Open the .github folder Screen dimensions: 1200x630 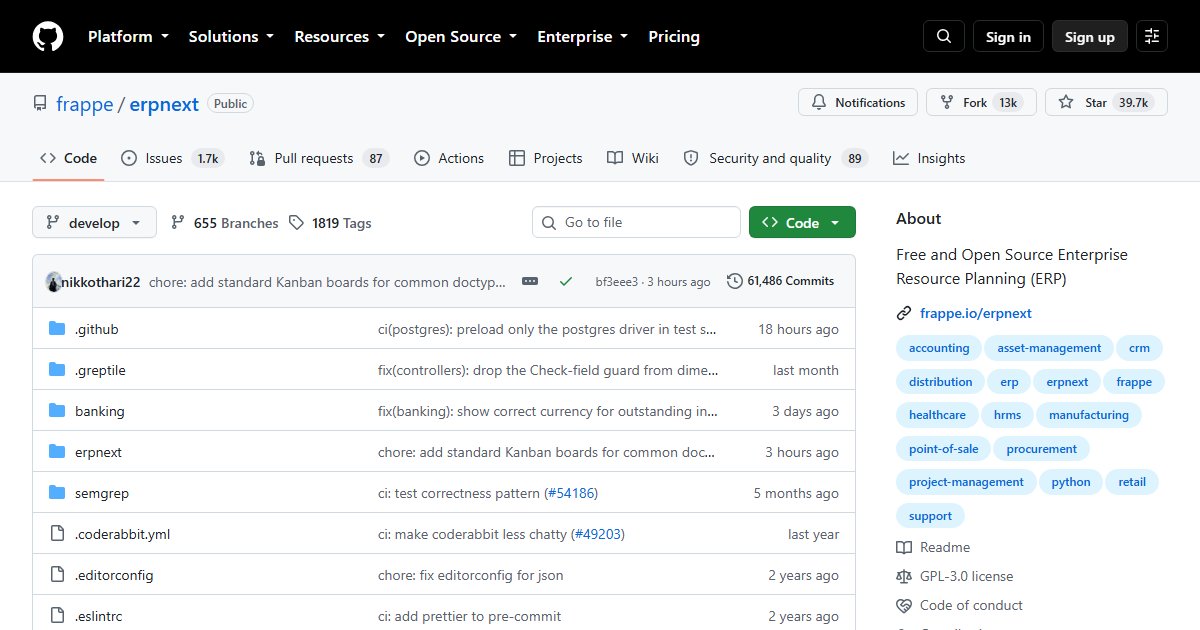point(96,329)
